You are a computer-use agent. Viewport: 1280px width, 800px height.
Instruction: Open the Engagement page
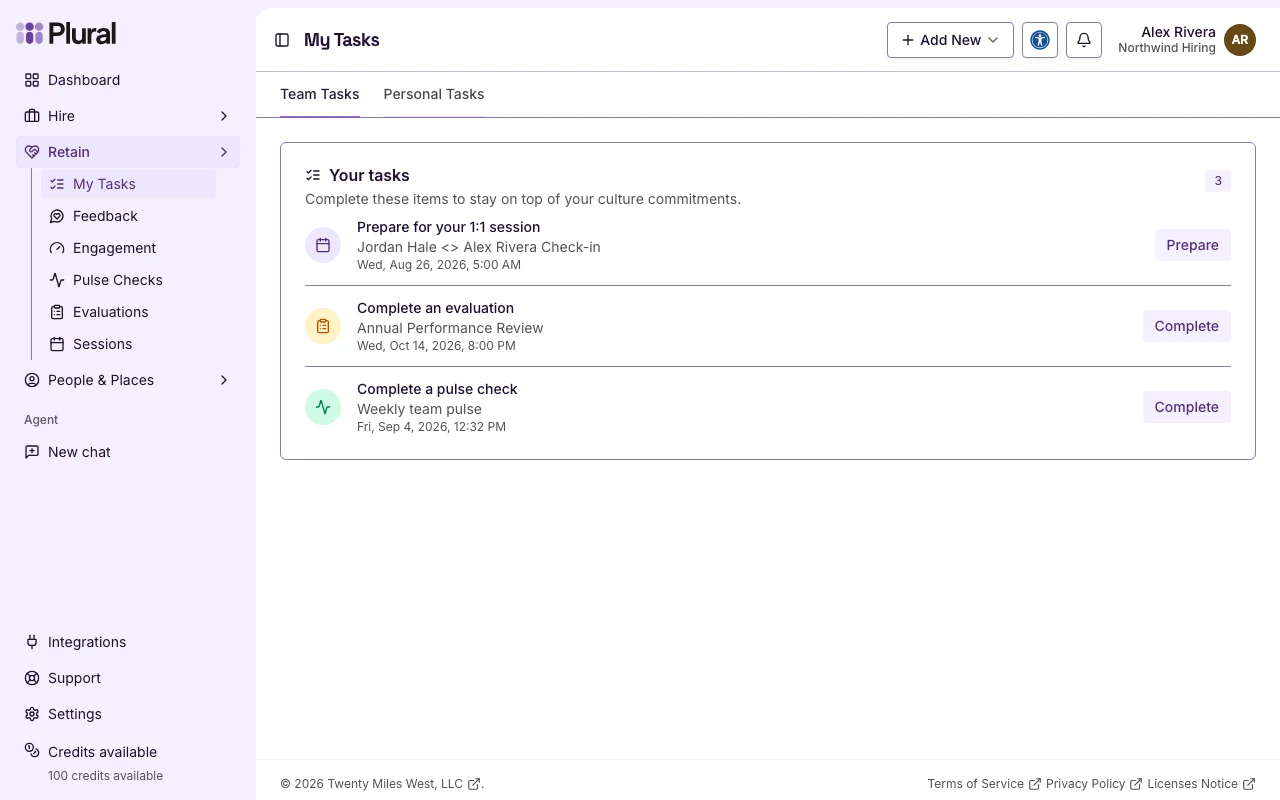tap(128, 248)
